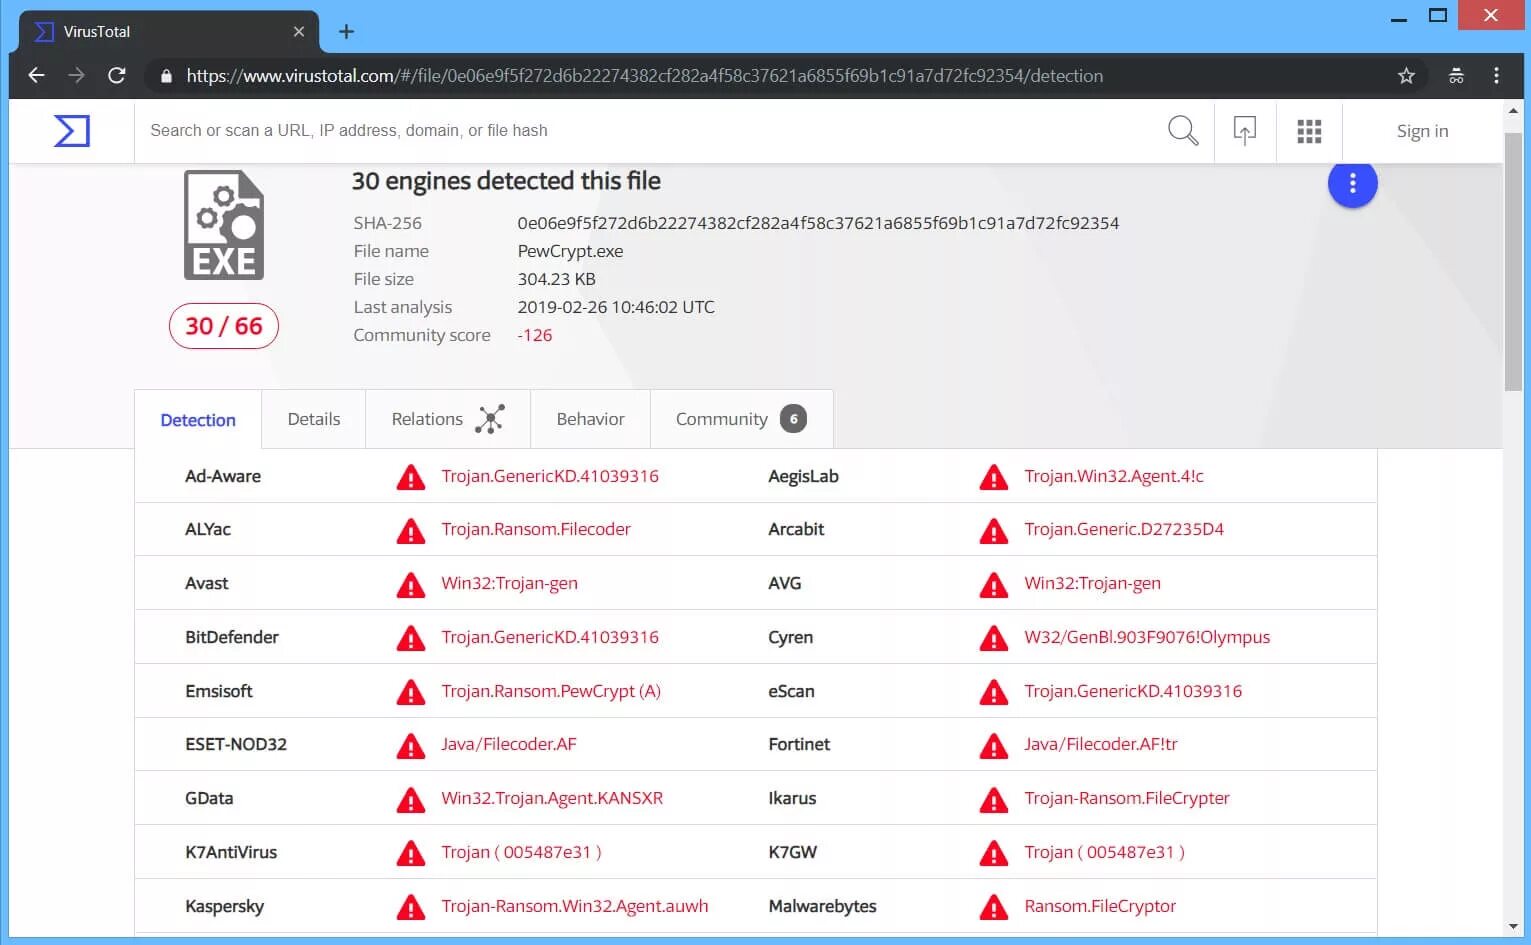Open the apps grid icon
Screen dimensions: 1531x945
[x=1309, y=131]
